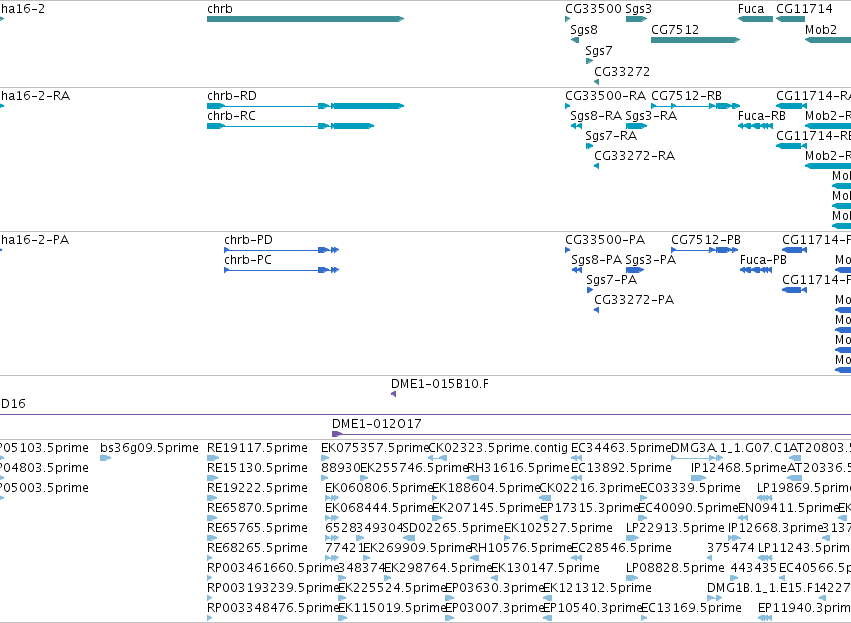Click the Fuca-PB protein glyph
The width and height of the screenshot is (851, 623).
756,270
